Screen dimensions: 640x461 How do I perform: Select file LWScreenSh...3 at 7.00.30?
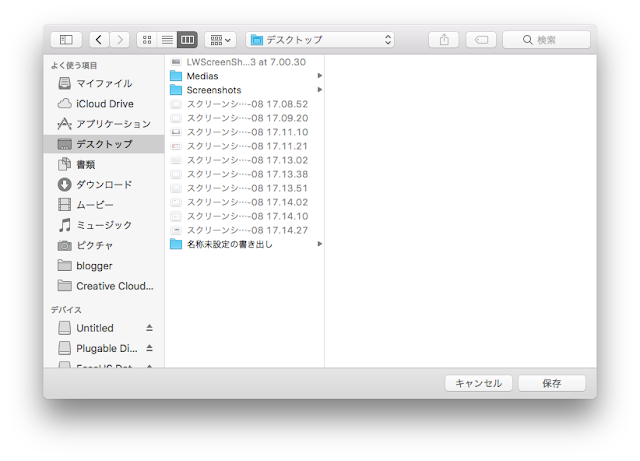click(245, 62)
